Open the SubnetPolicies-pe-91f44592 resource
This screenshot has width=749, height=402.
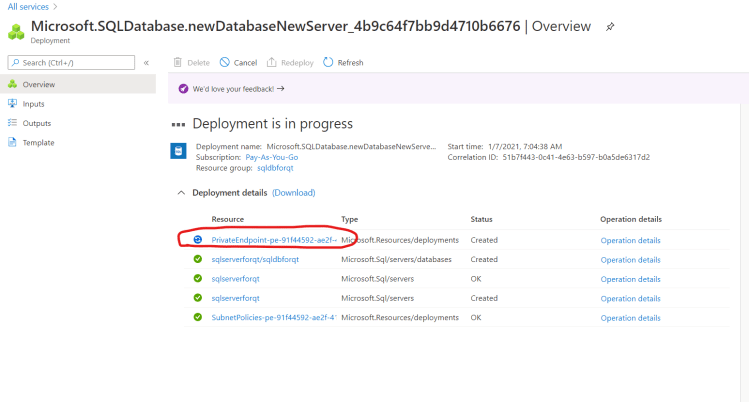[274, 317]
